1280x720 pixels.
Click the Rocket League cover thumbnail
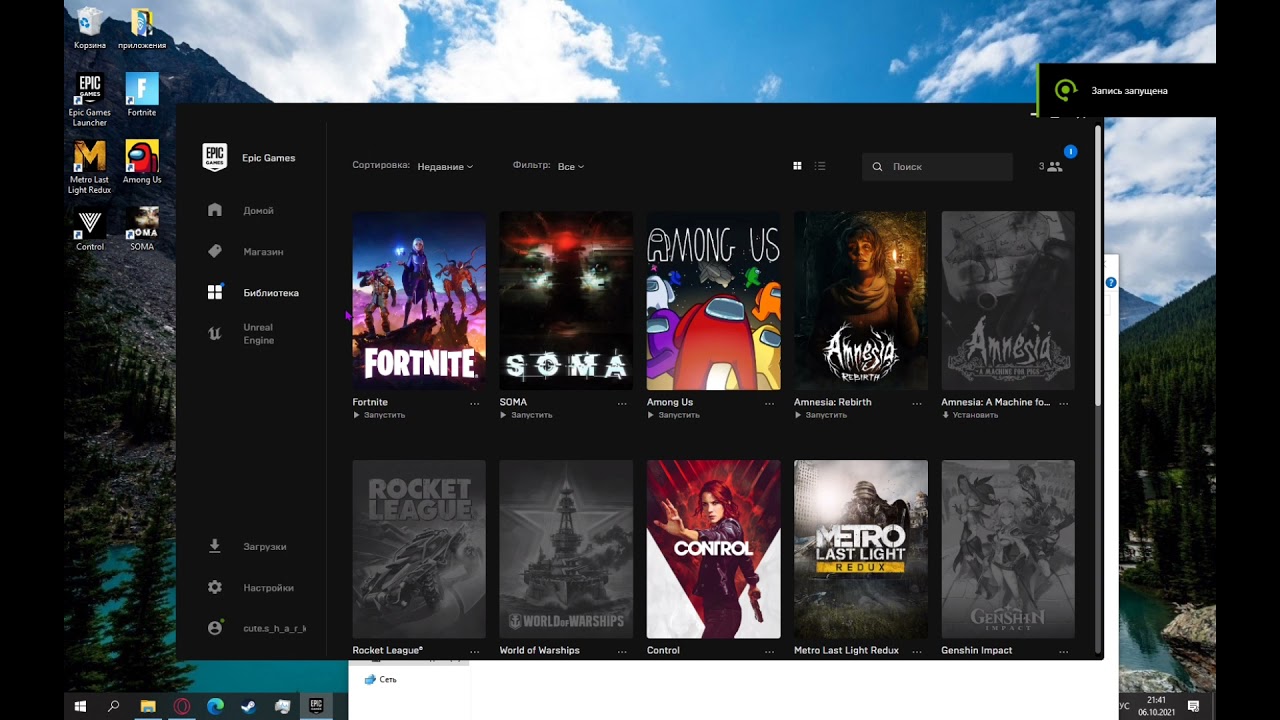tap(419, 549)
